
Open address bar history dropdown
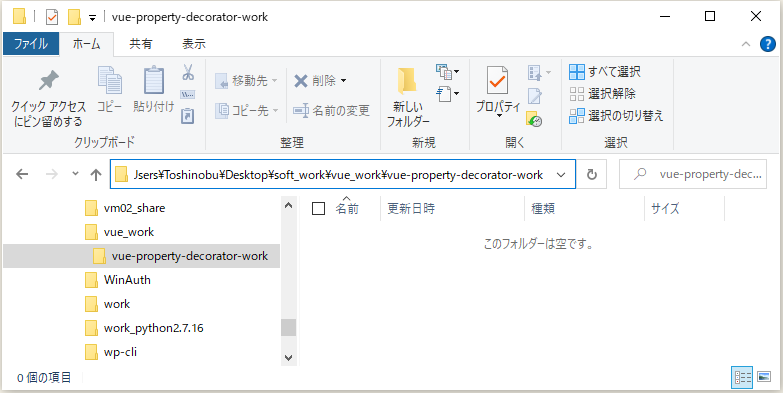point(561,175)
